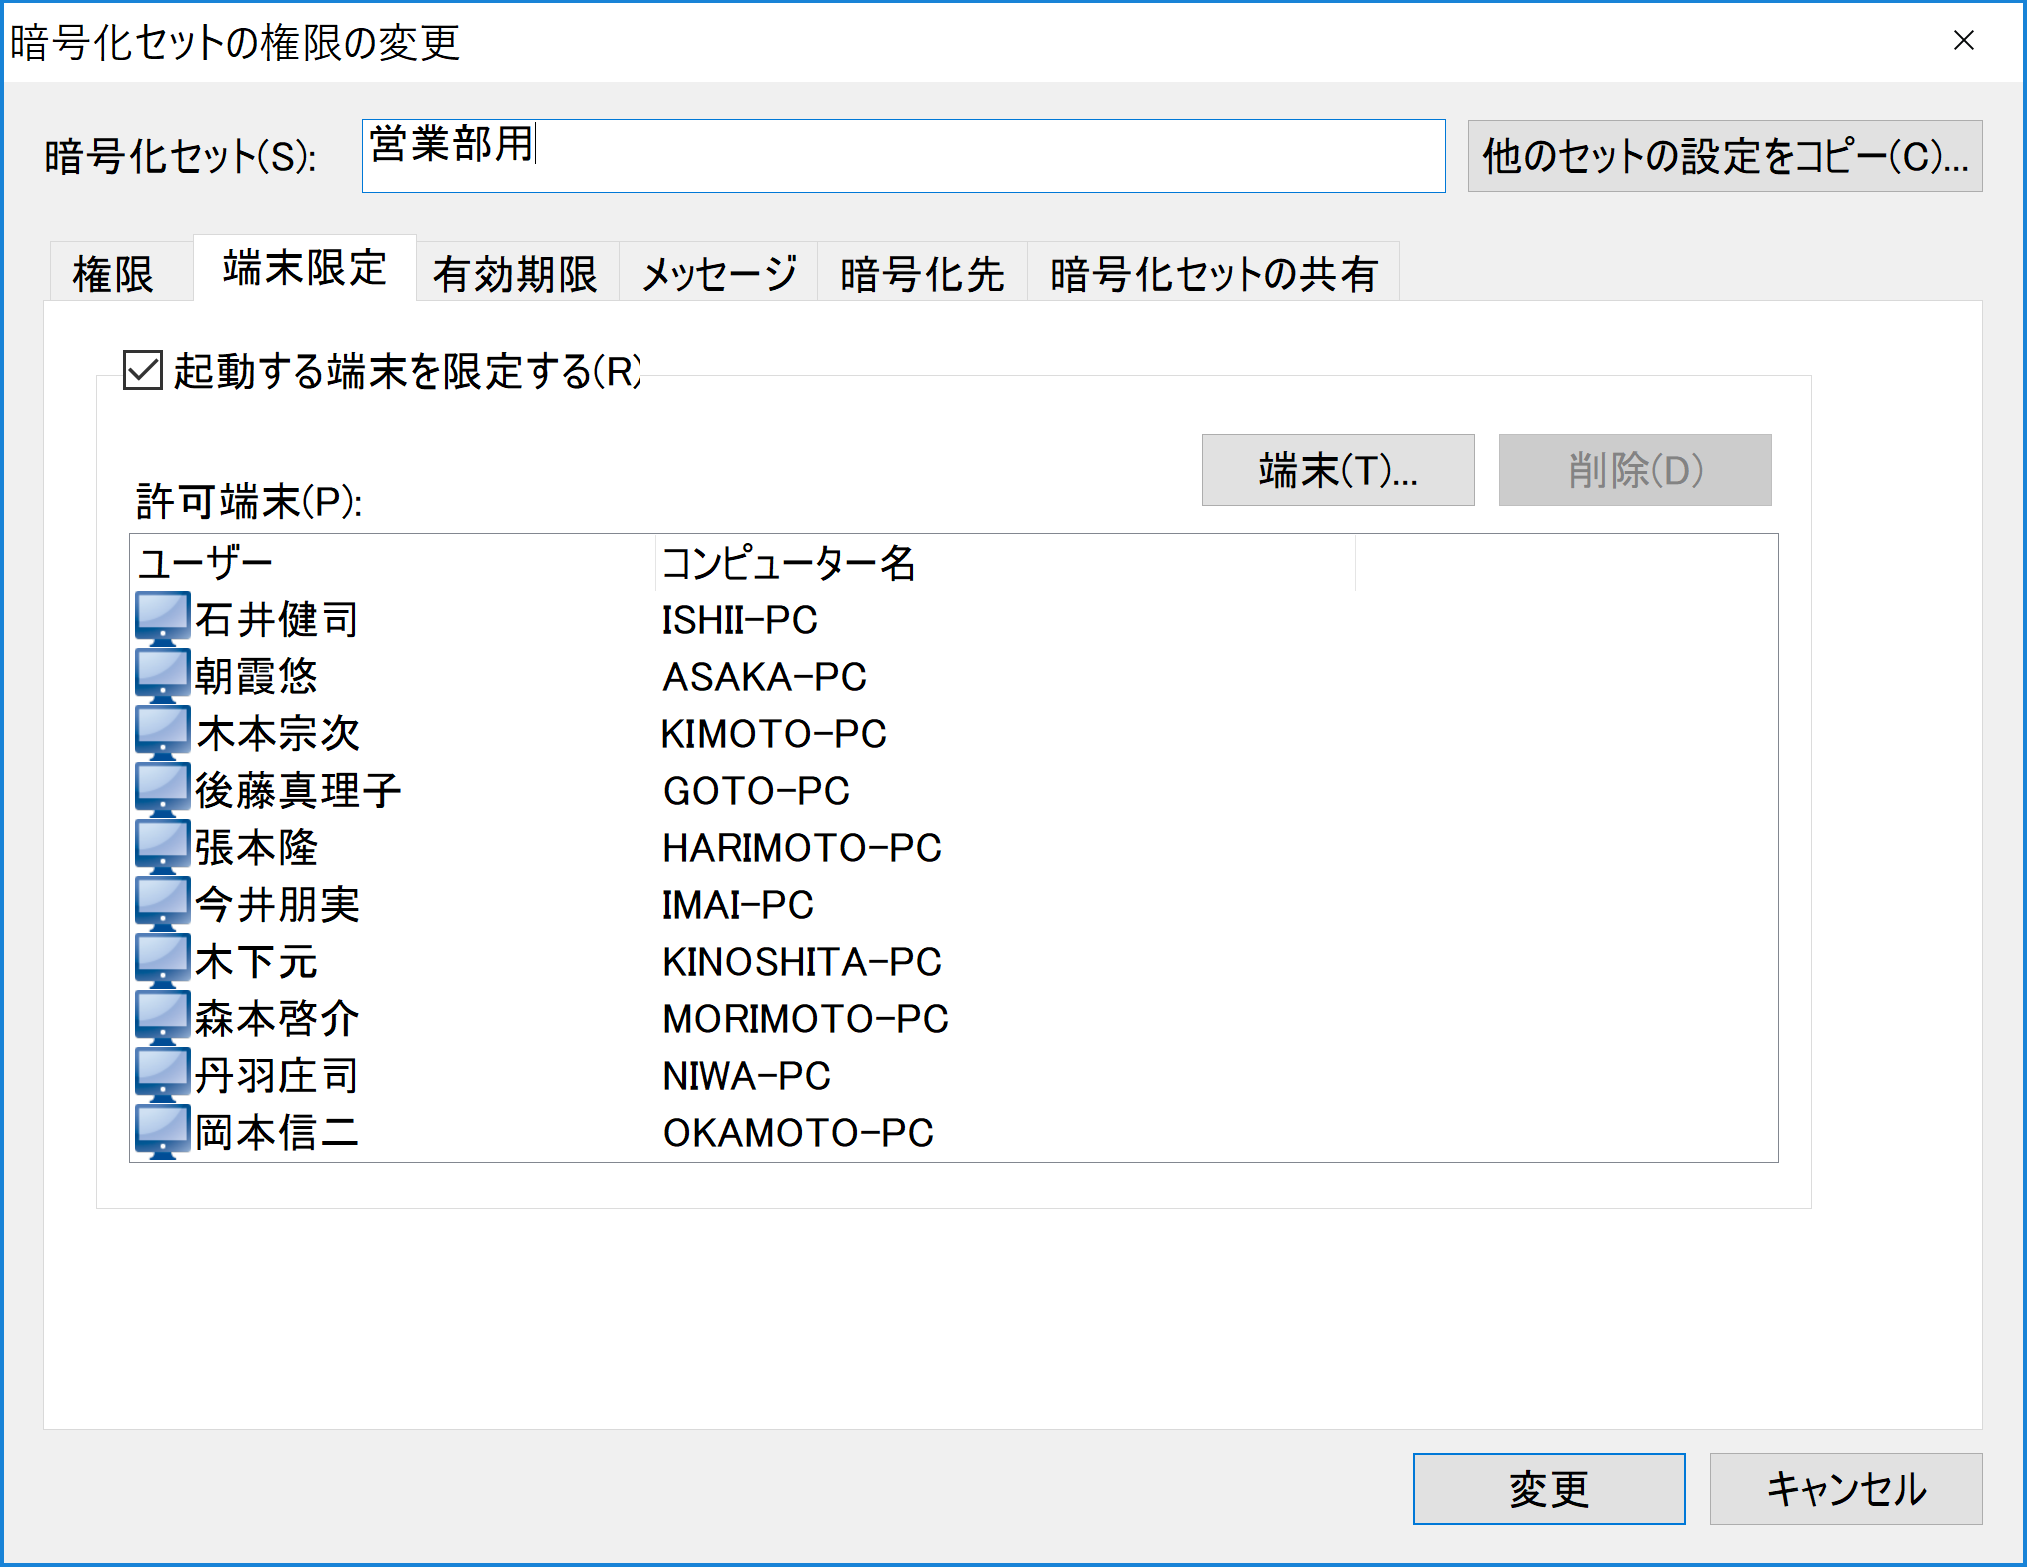Click the computer icon beside 今井朋実

[162, 903]
